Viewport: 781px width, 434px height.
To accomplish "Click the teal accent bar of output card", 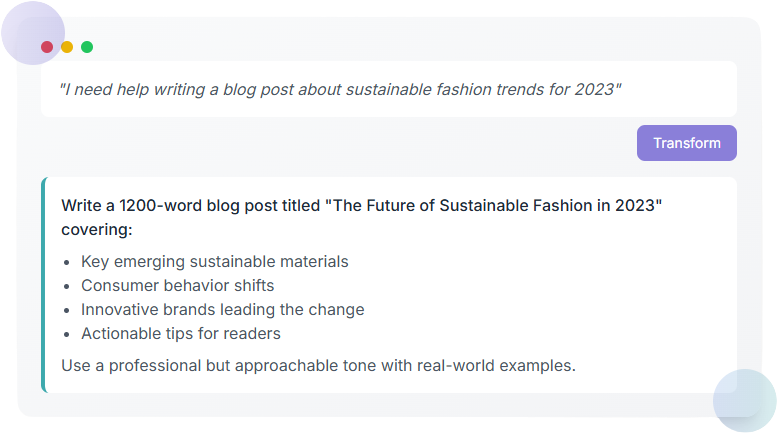I will (x=43, y=285).
